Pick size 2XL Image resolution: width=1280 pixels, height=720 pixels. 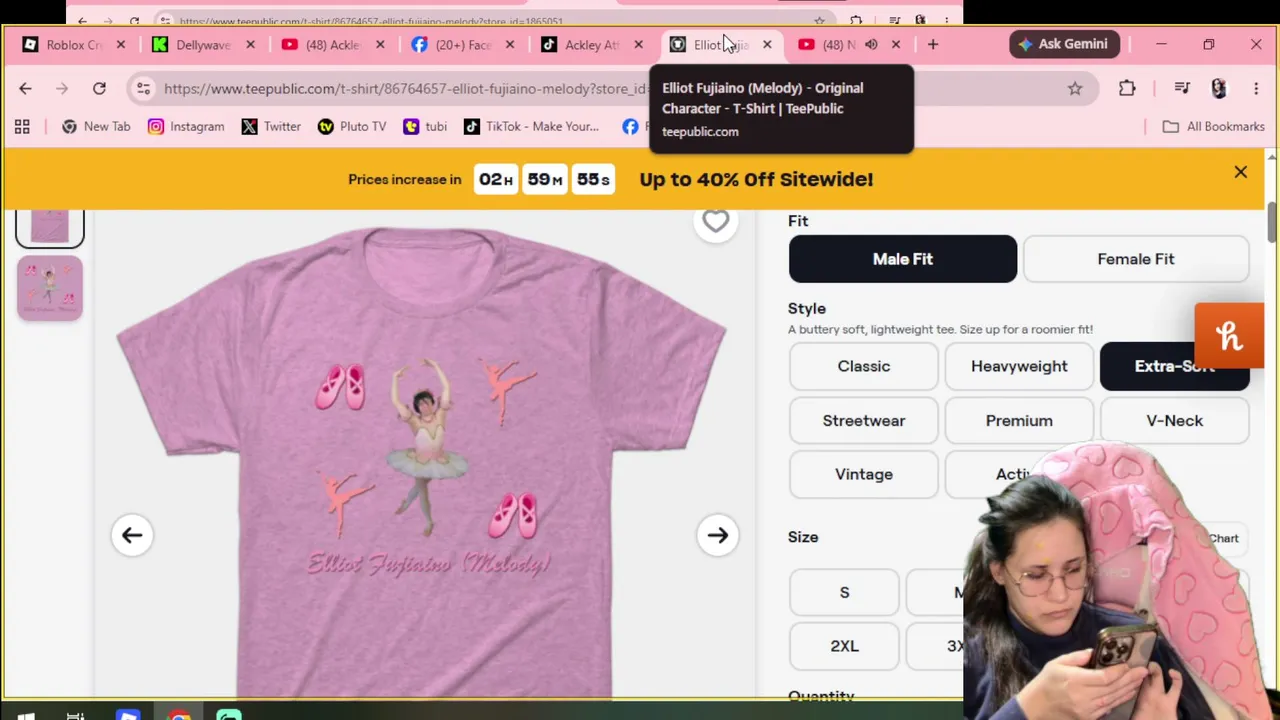click(844, 646)
